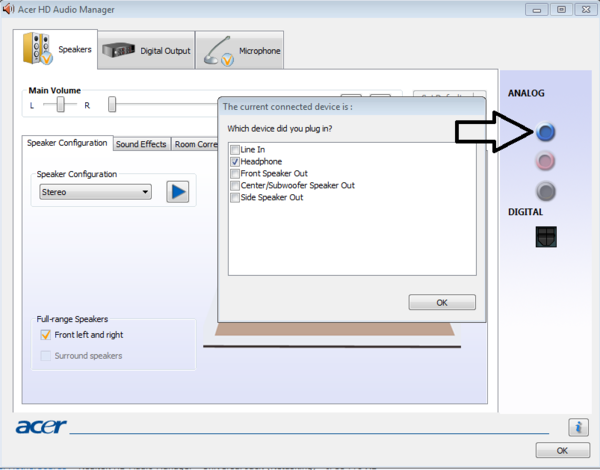
Task: Click the digital output port icon
Action: click(546, 236)
